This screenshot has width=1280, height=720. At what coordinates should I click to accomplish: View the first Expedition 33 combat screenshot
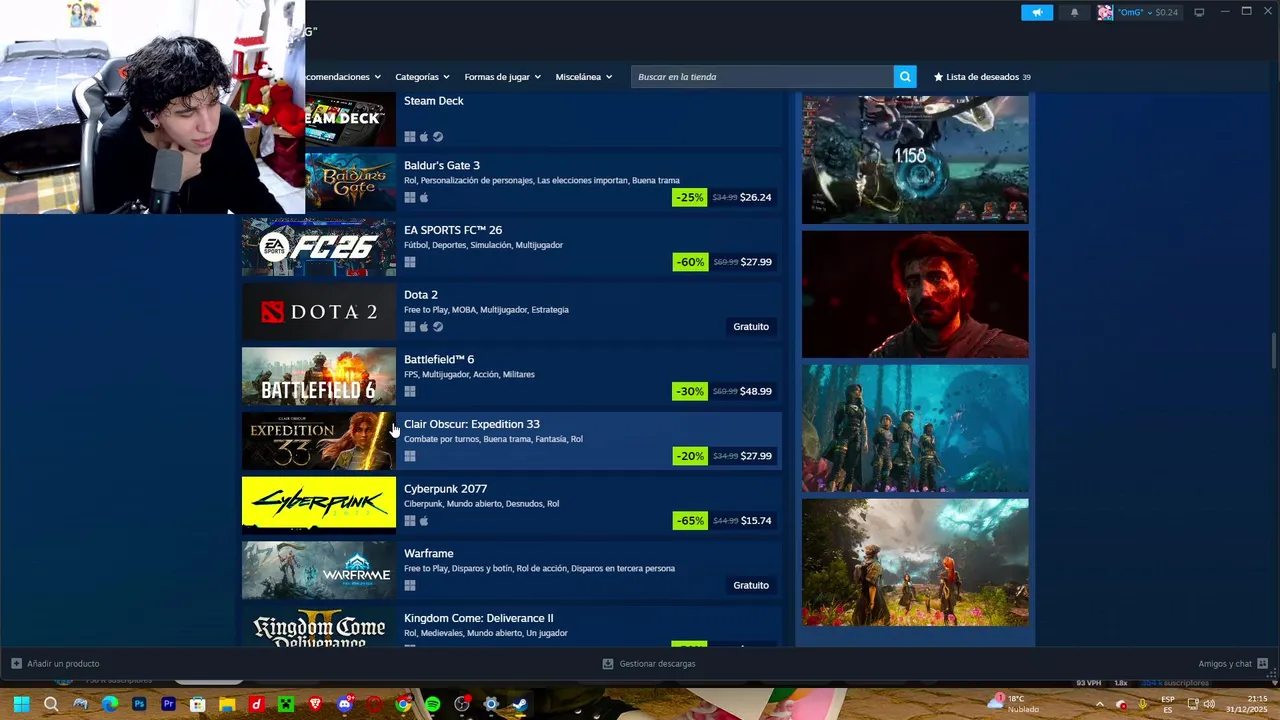pyautogui.click(x=915, y=160)
